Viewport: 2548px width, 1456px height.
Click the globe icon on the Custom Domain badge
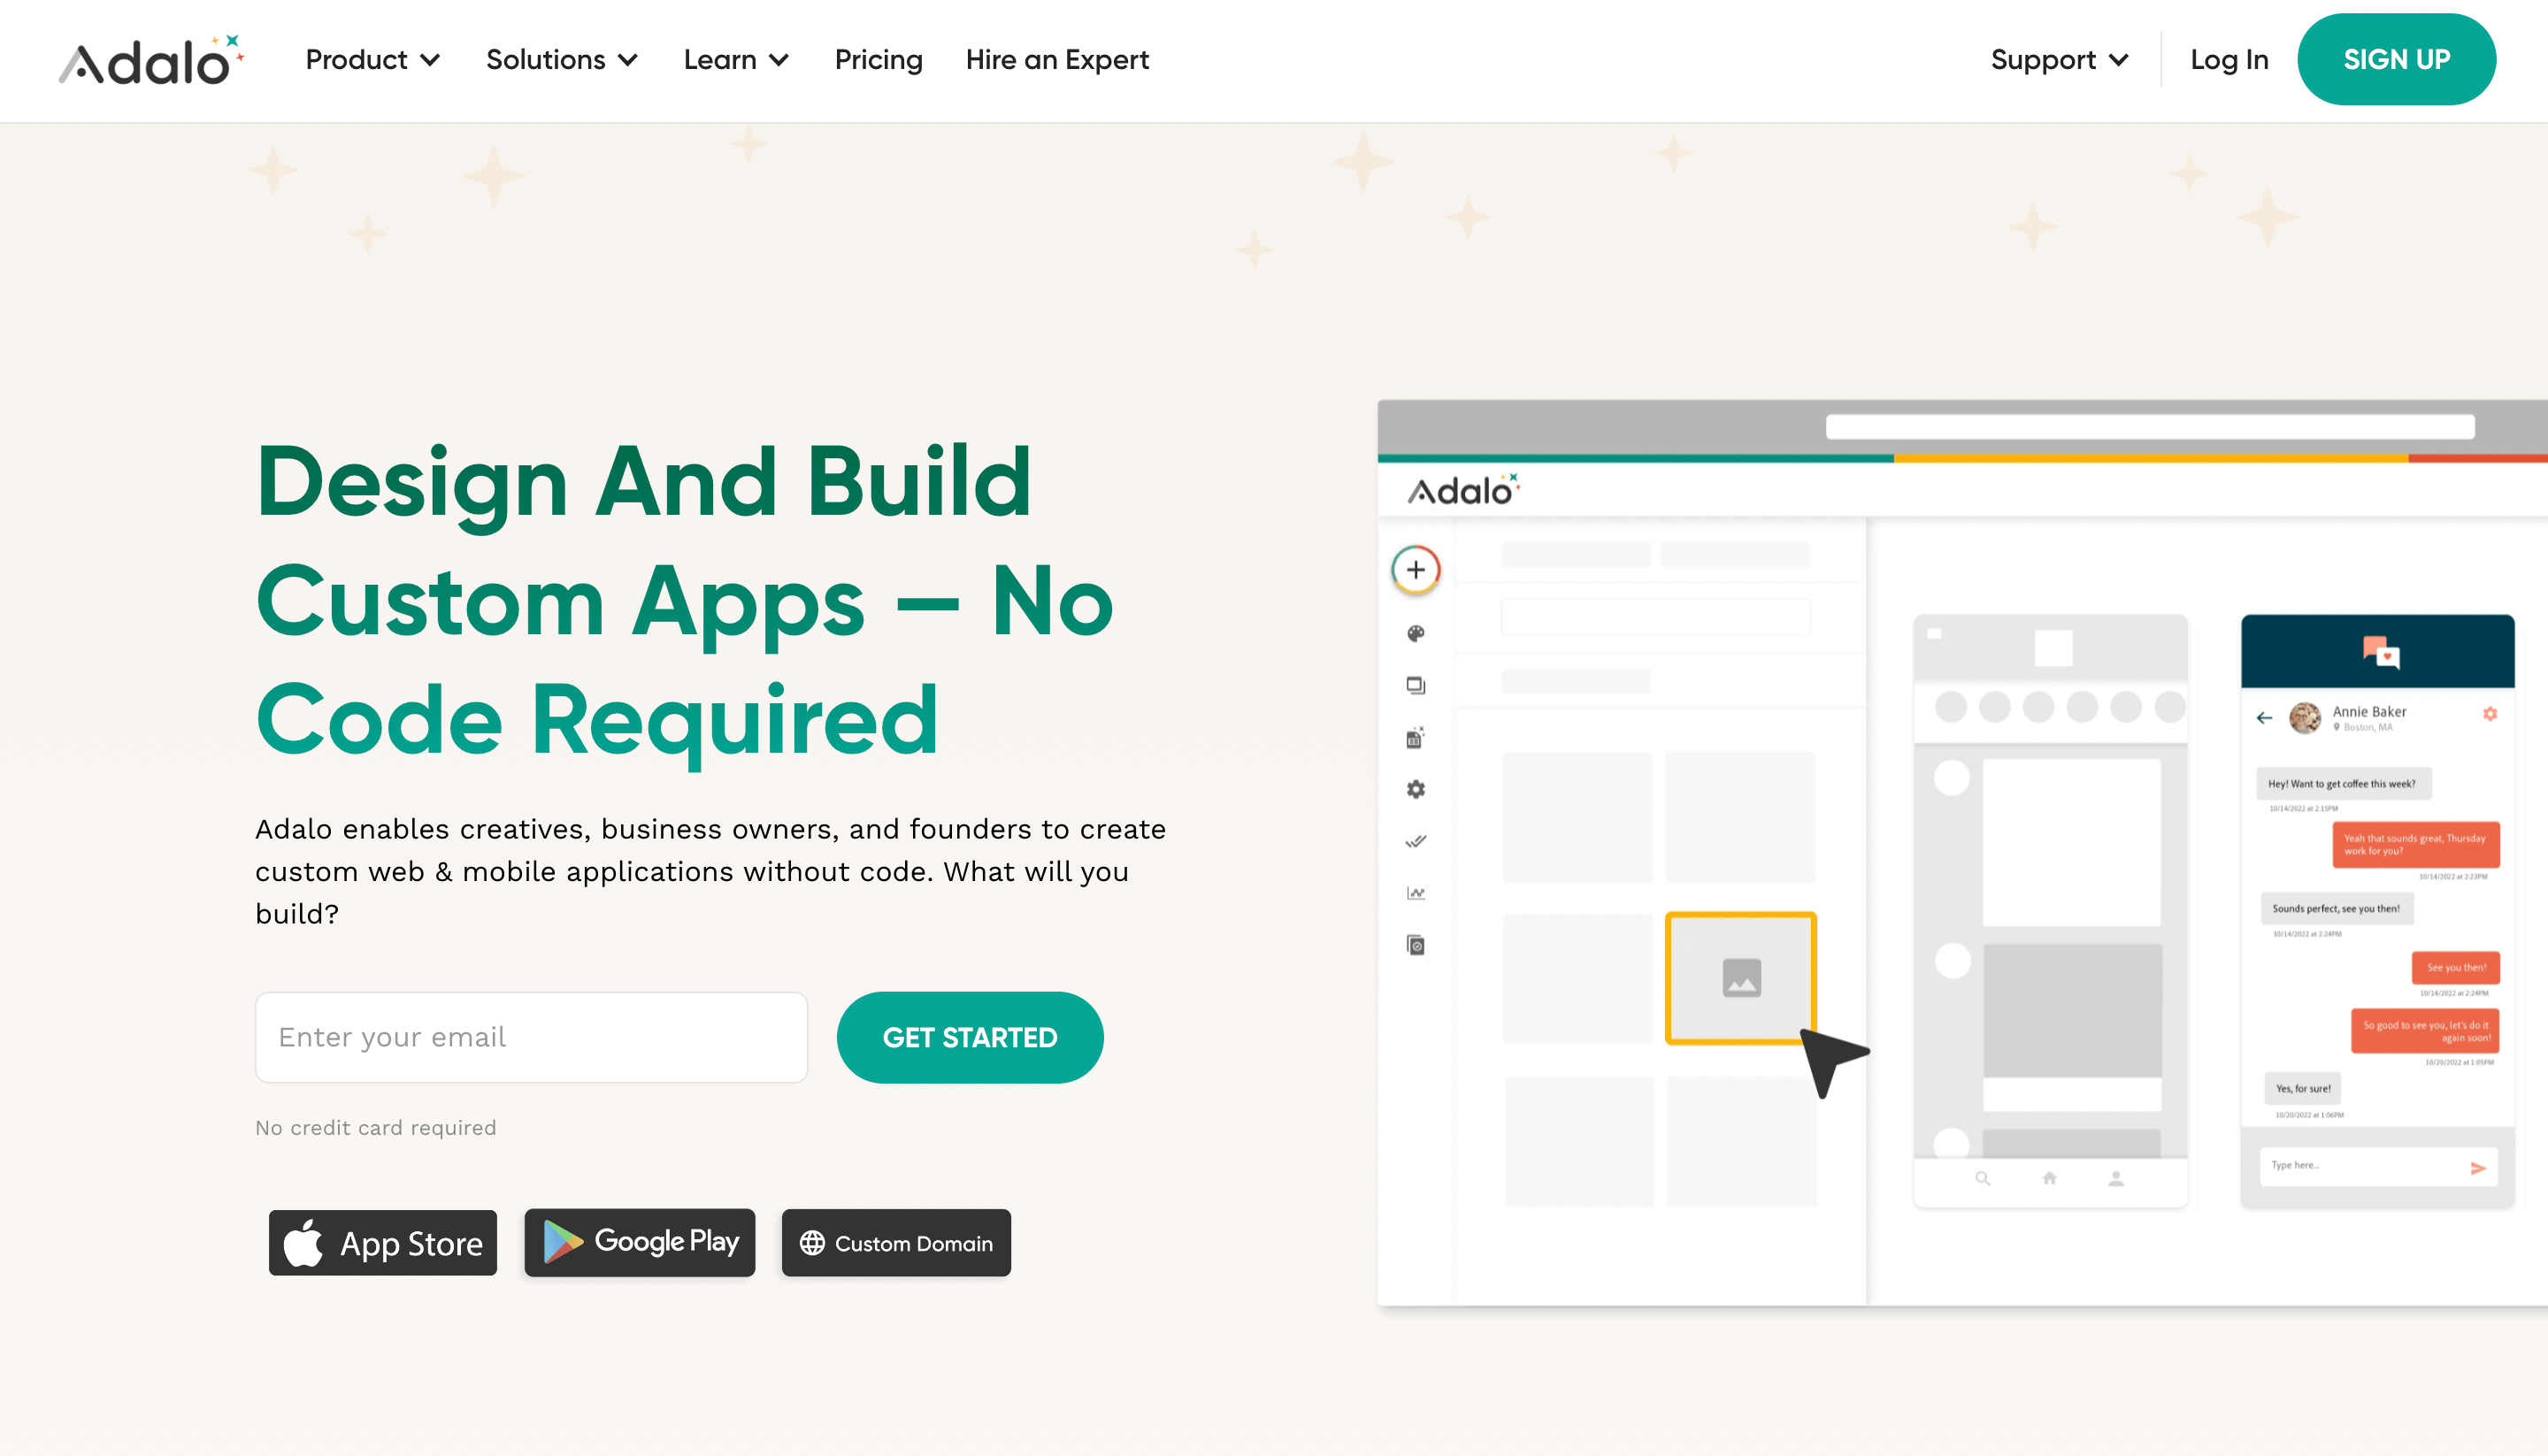tap(812, 1243)
